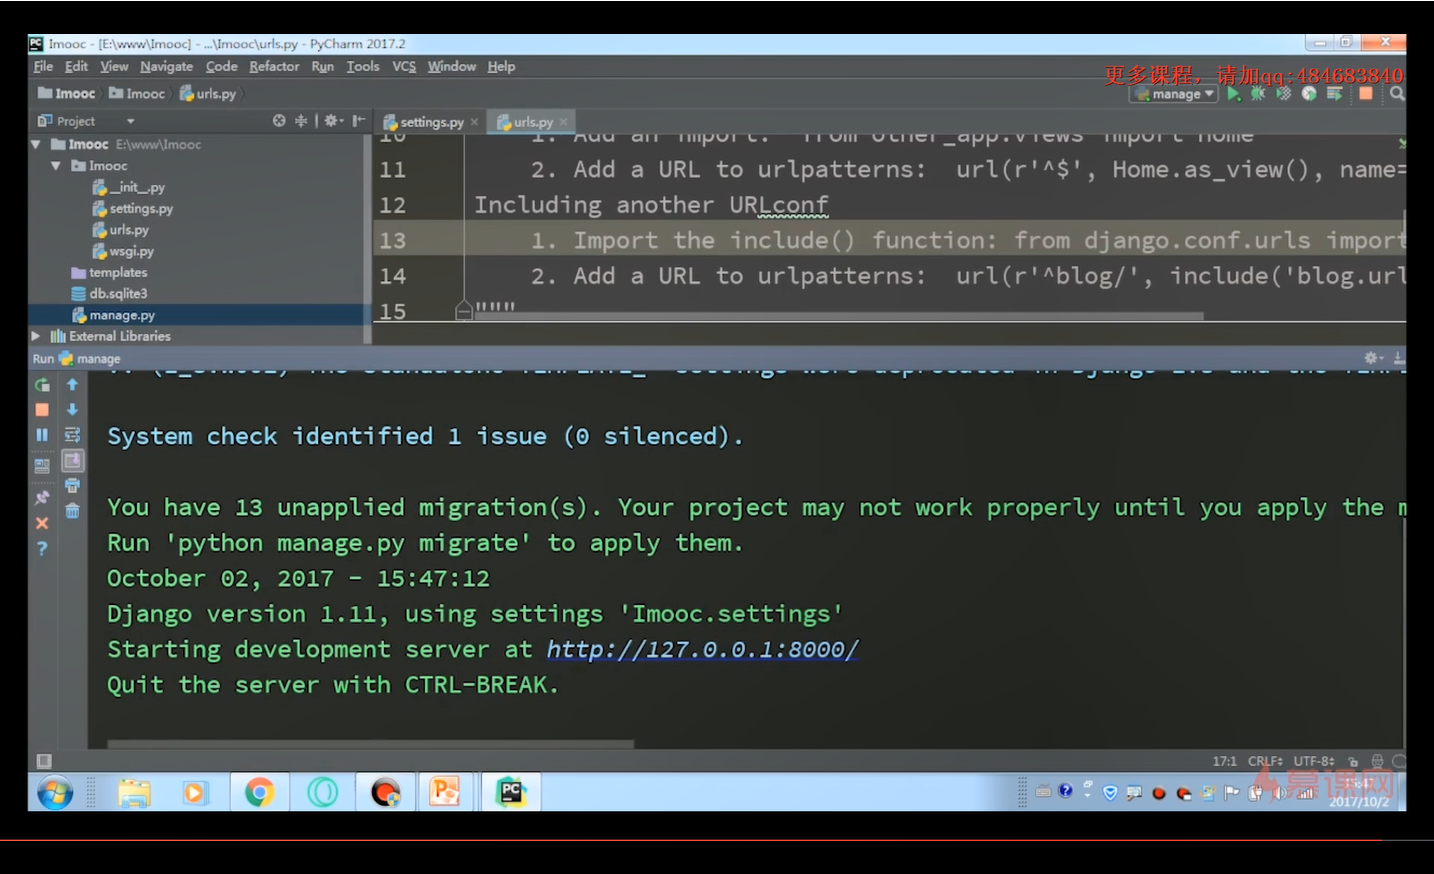This screenshot has height=874, width=1434.
Task: Change line separator CRLF in status bar
Action: click(x=1265, y=761)
